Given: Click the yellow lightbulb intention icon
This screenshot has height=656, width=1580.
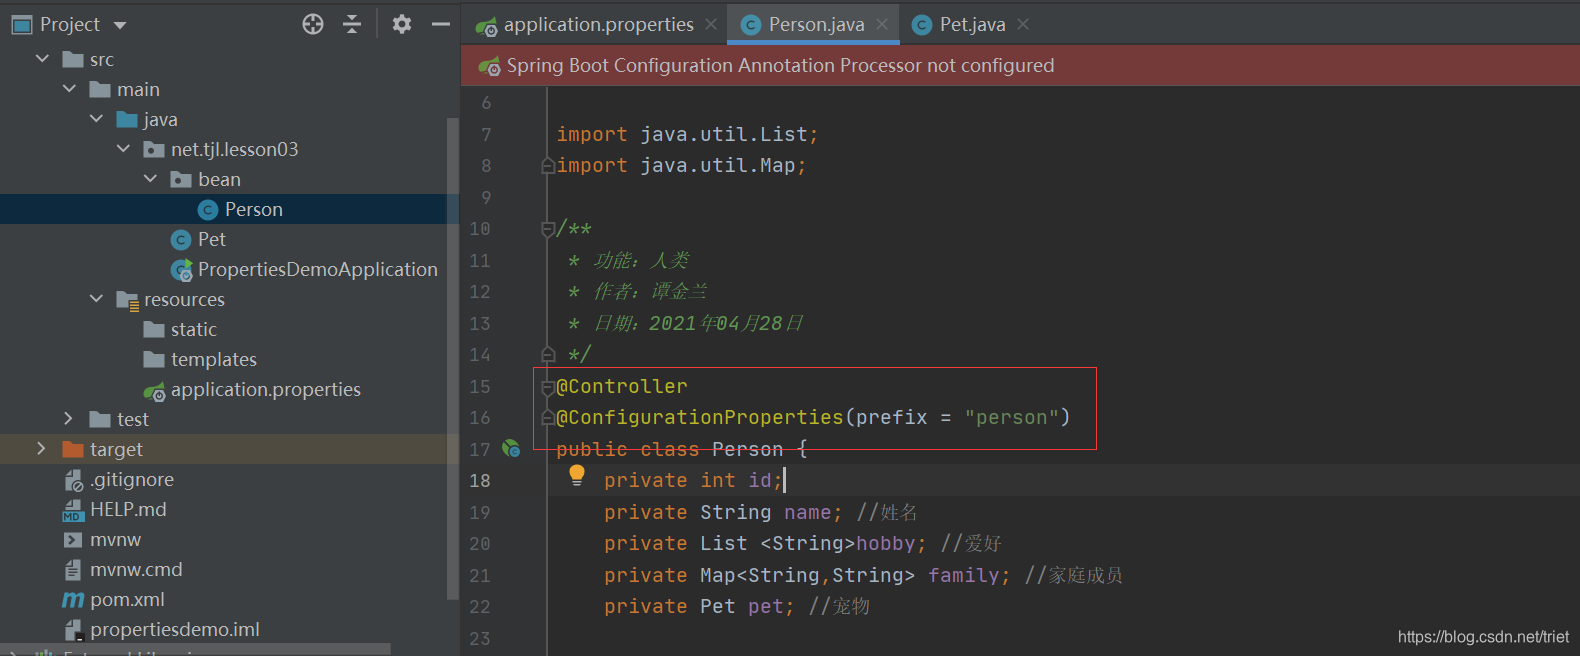Looking at the screenshot, I should [x=577, y=476].
